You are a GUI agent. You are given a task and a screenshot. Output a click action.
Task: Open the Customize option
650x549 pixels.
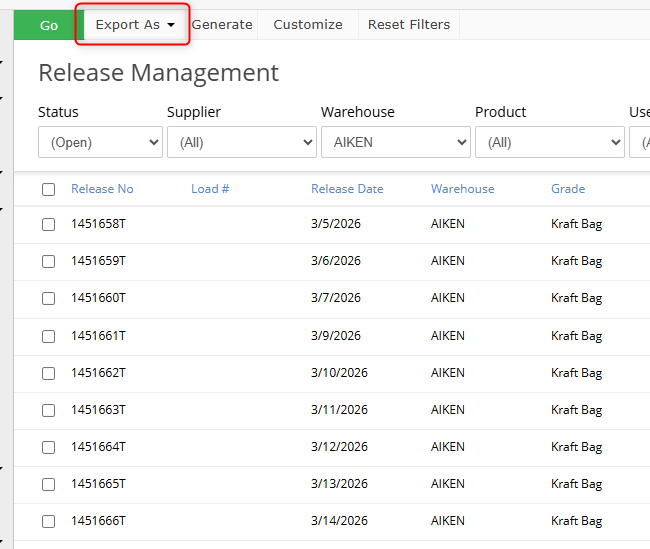(x=307, y=25)
